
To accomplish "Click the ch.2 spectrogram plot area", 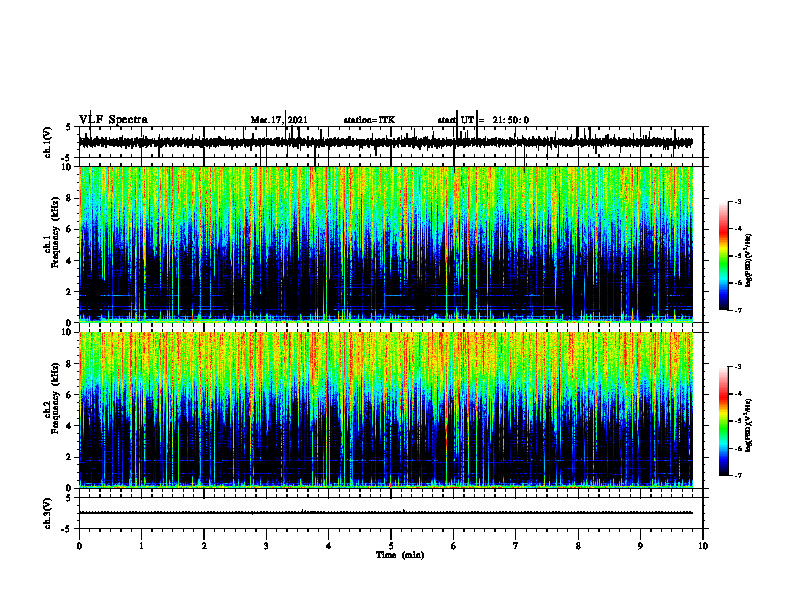I will click(x=386, y=410).
